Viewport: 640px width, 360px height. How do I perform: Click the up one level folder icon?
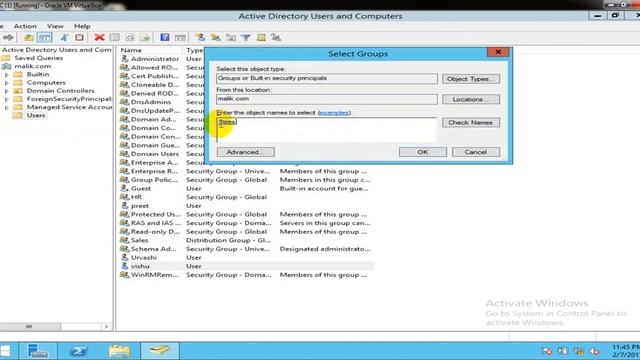click(29, 38)
